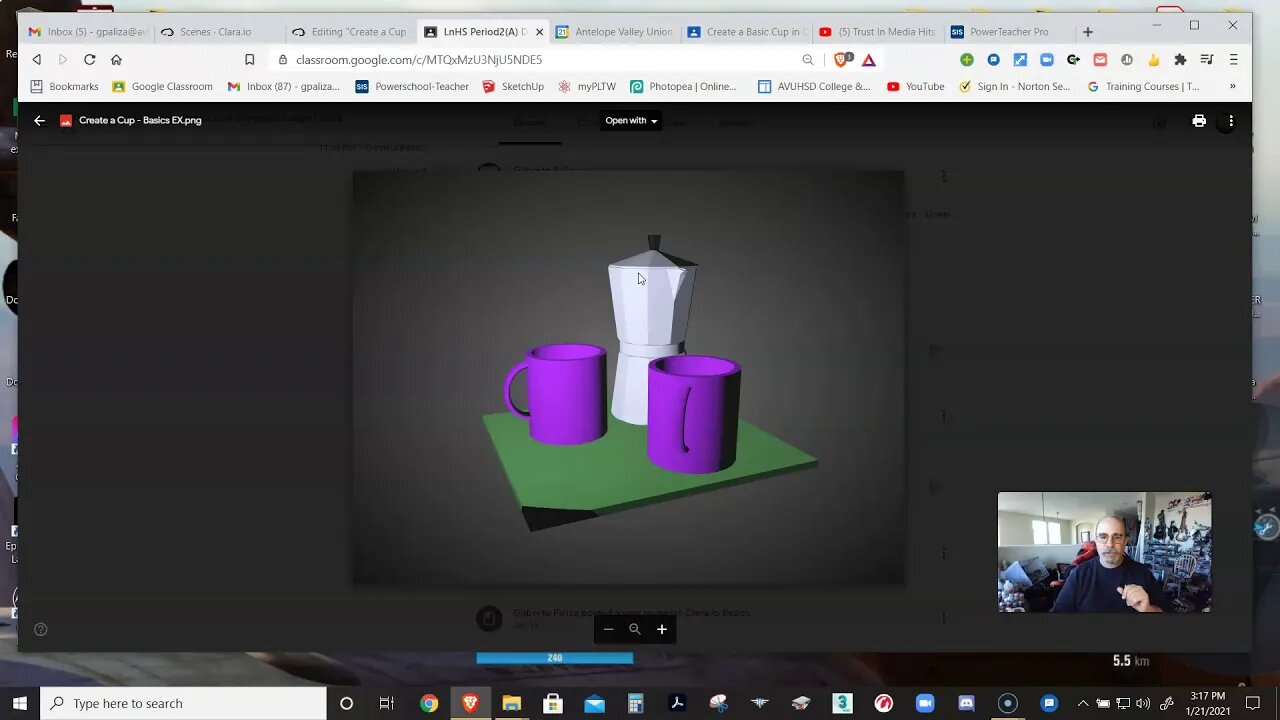Open Microsoft Store from the taskbar
Image resolution: width=1280 pixels, height=720 pixels.
point(553,703)
